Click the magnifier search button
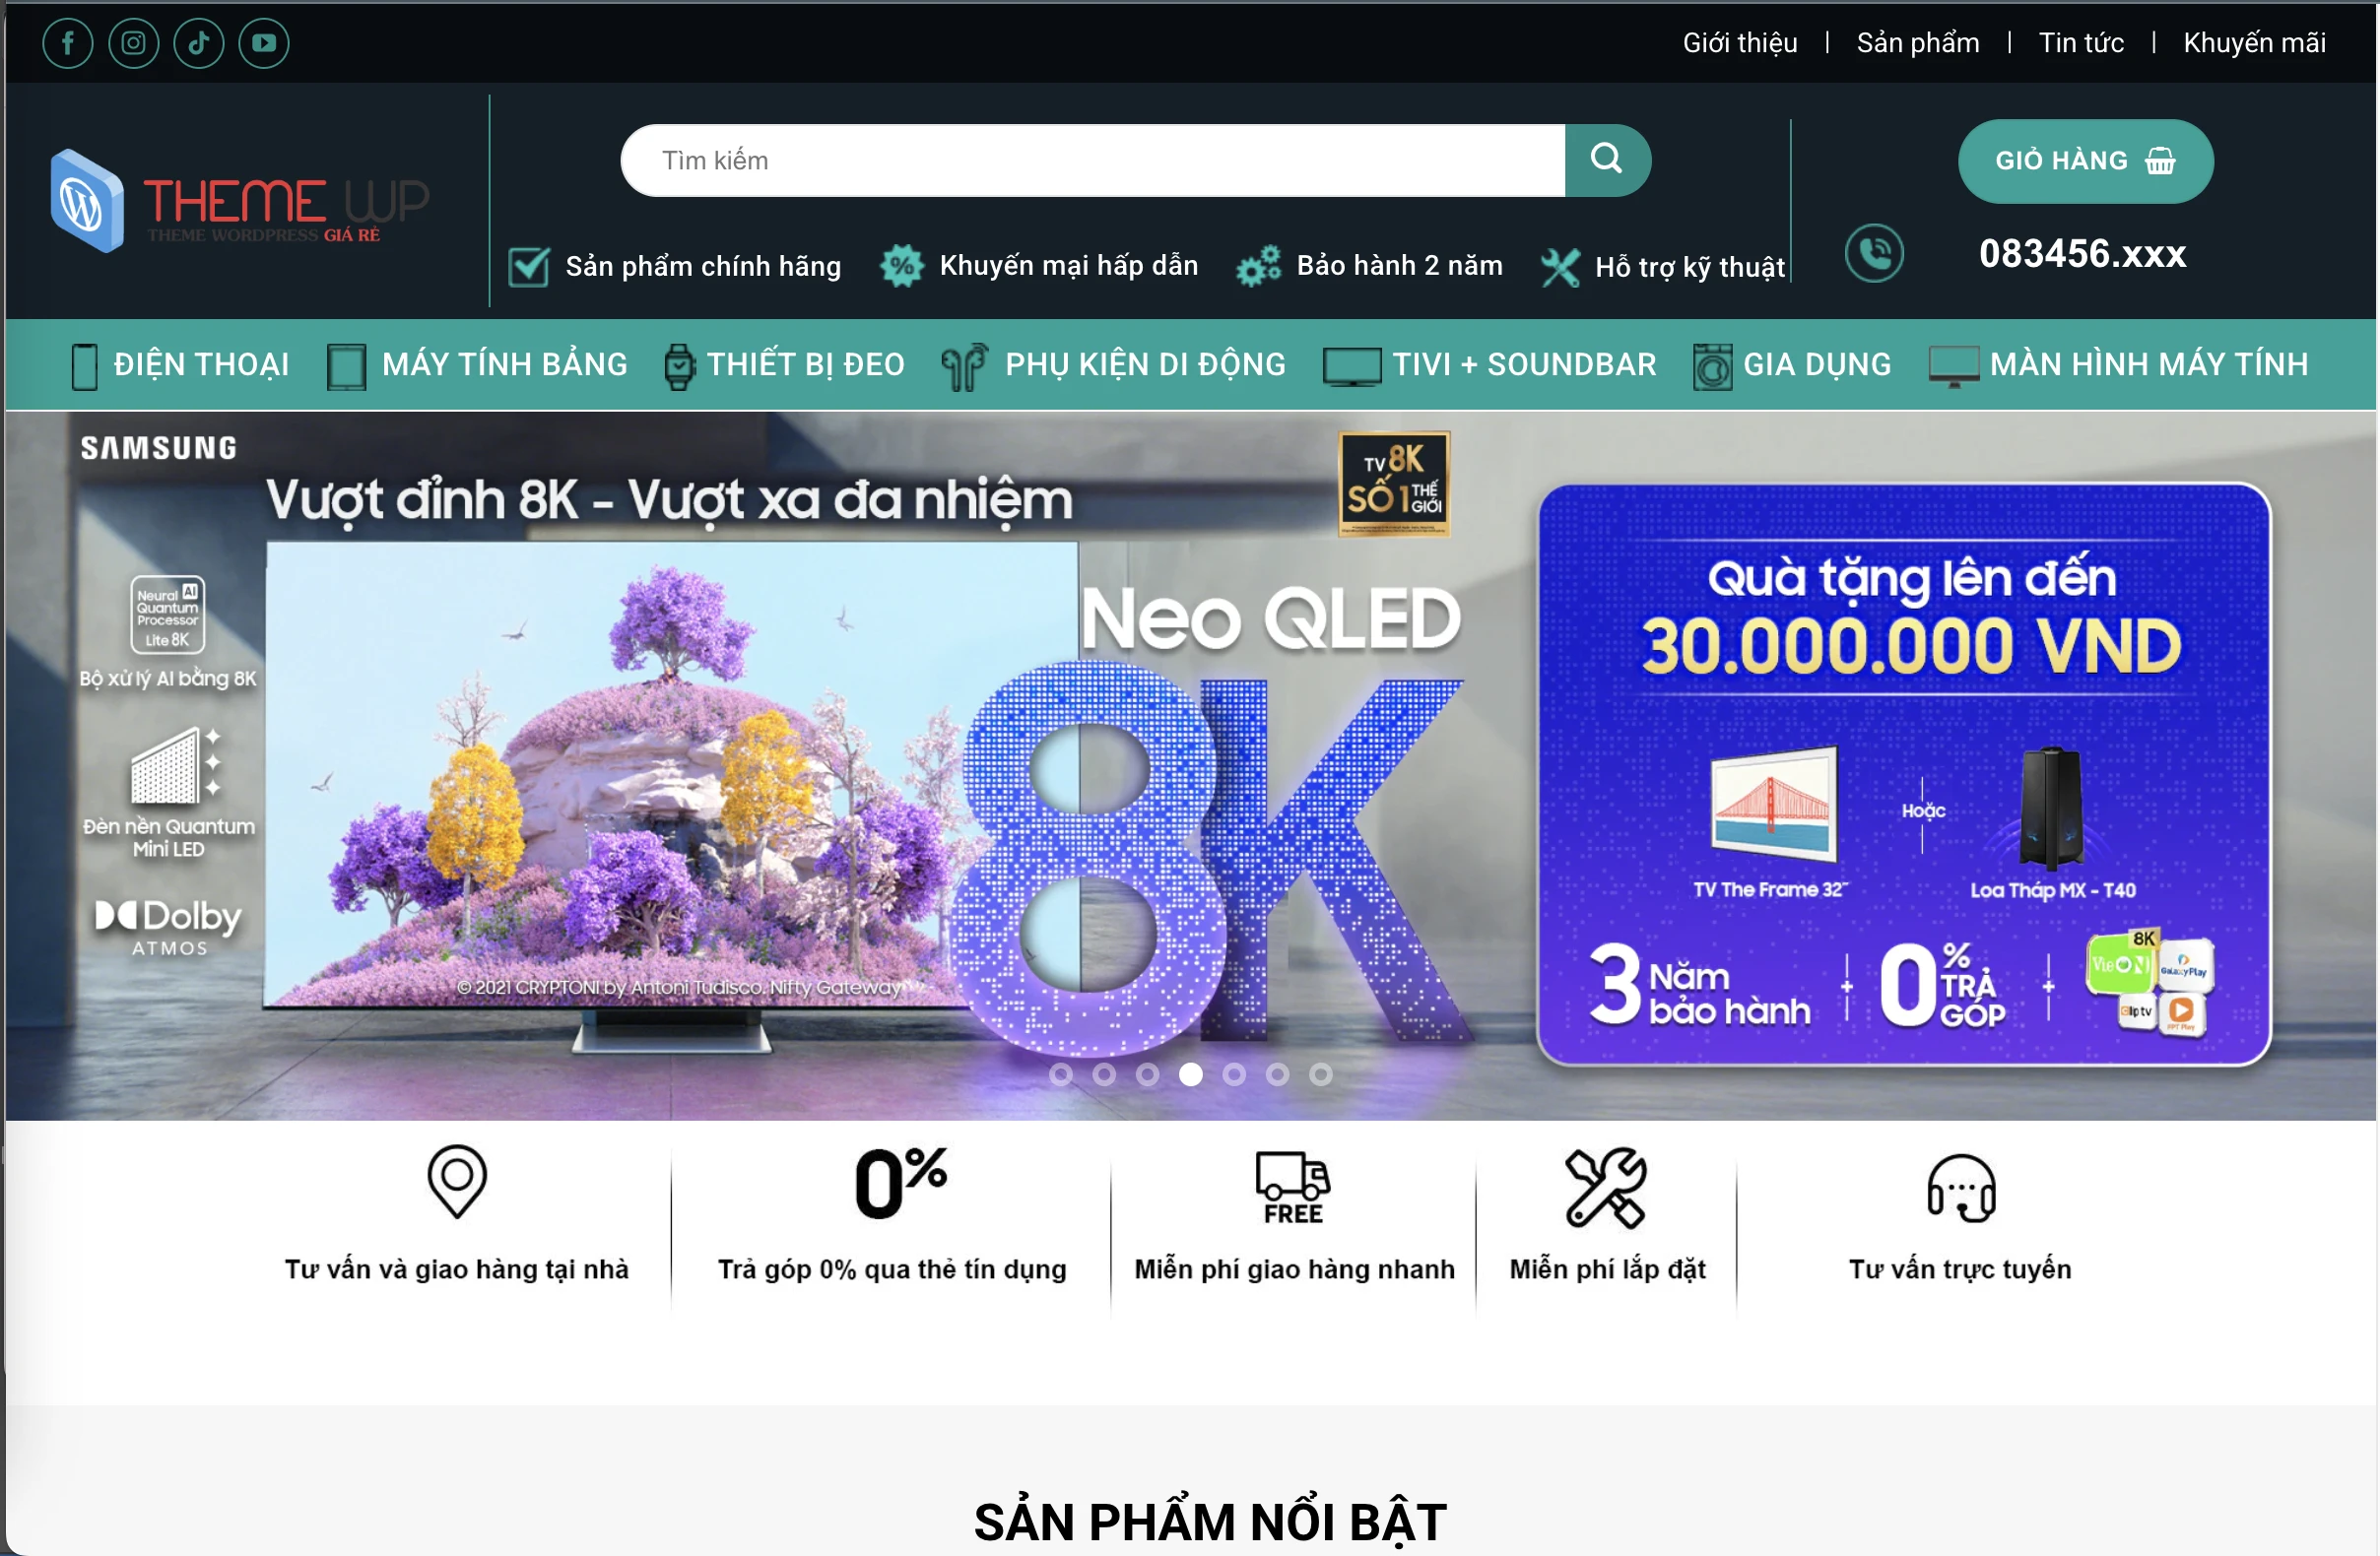This screenshot has width=2380, height=1556. coord(1606,160)
